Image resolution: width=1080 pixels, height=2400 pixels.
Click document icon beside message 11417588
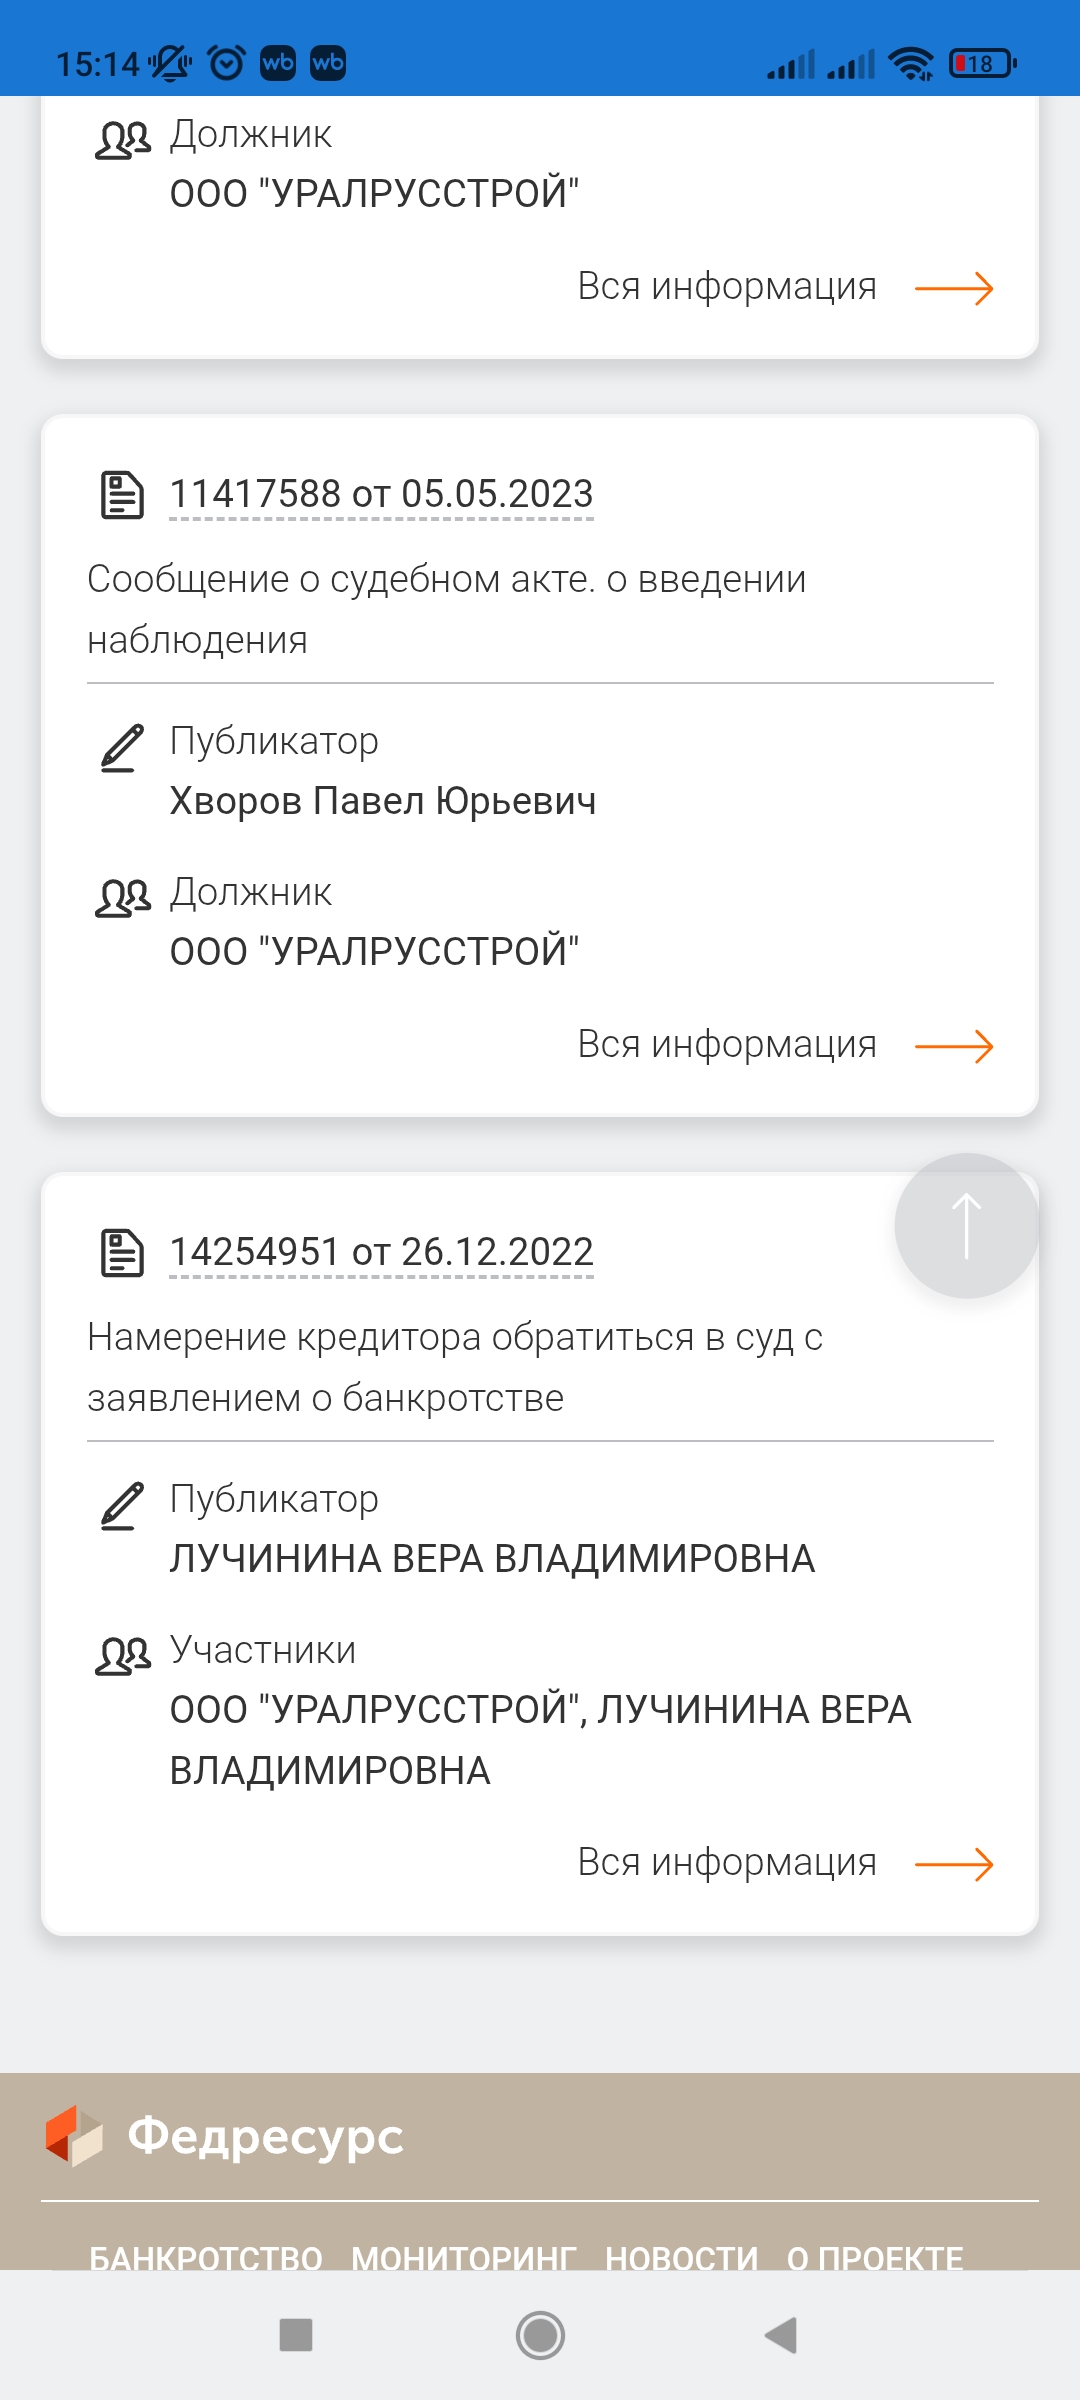[x=122, y=495]
